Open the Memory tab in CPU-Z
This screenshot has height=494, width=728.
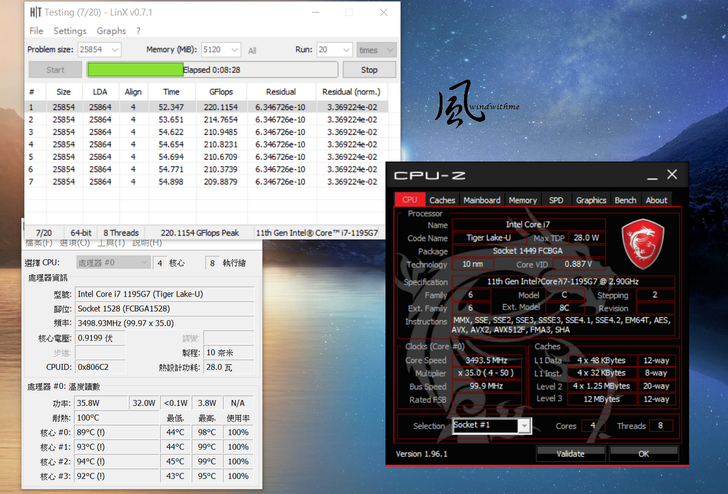(523, 200)
